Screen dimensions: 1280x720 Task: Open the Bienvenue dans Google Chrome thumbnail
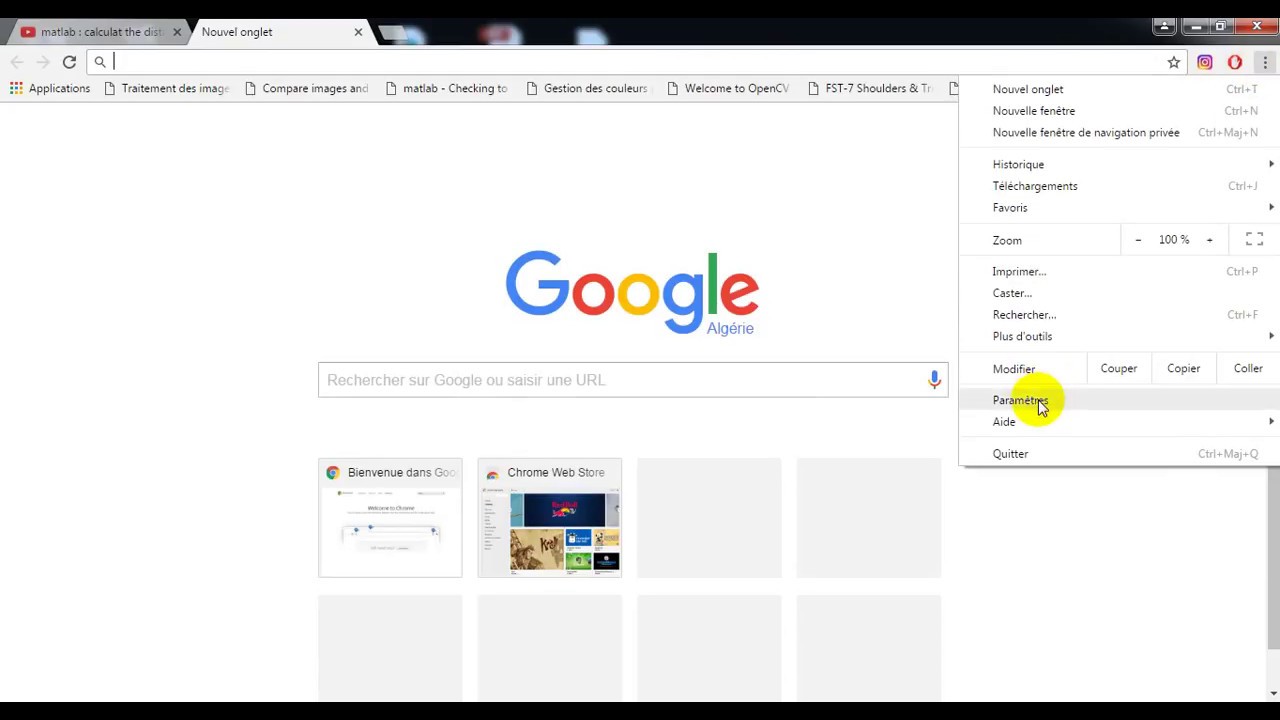point(390,518)
